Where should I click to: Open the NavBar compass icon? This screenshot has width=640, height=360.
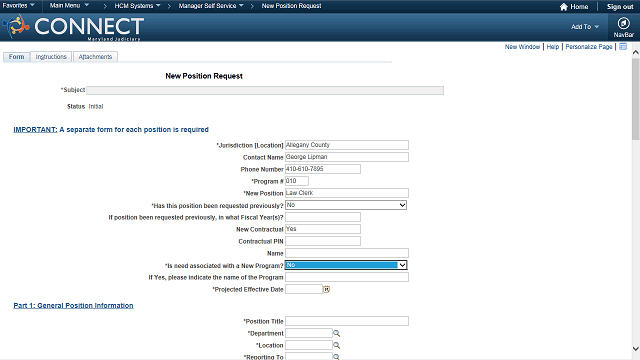click(x=623, y=24)
